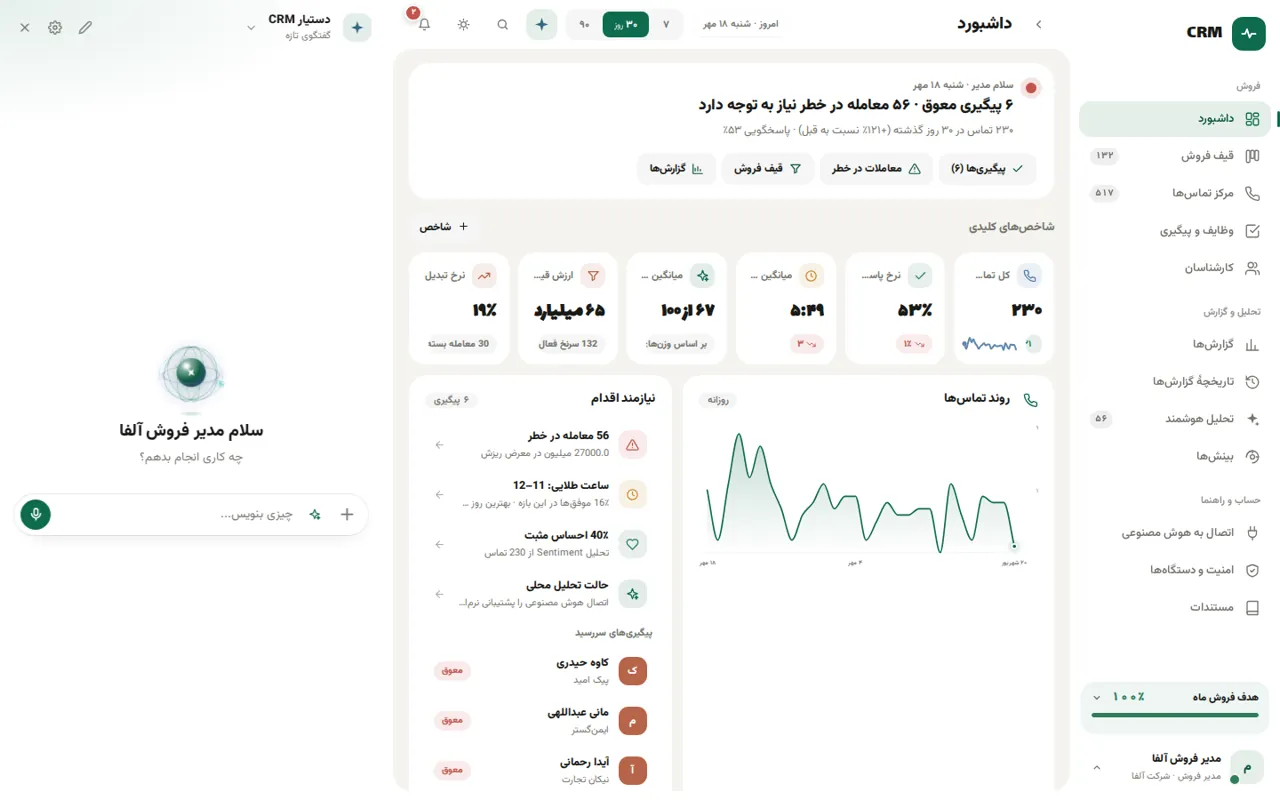Click the پیگیری‌ها (۶) button
The image size is (1280, 800).
pyautogui.click(x=987, y=169)
